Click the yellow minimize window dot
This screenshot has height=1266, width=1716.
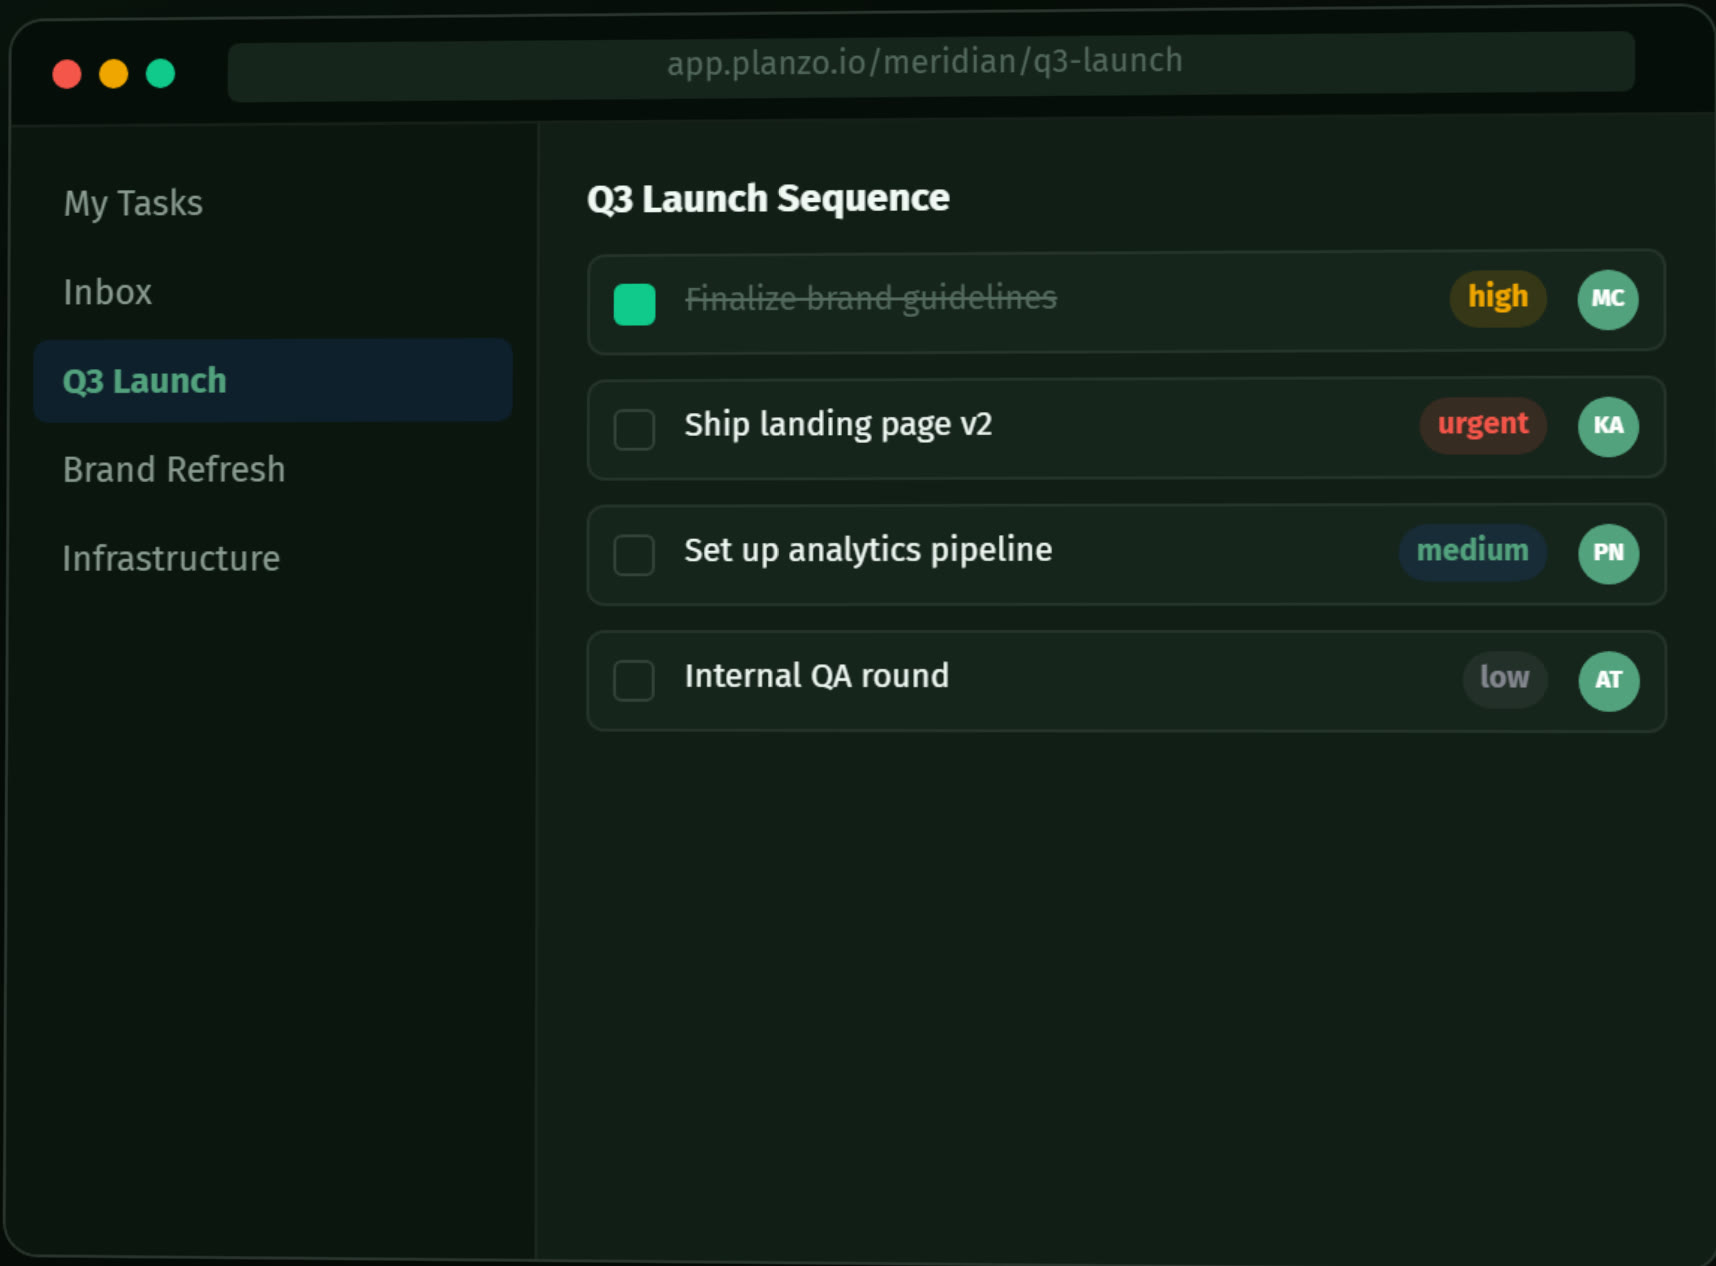point(114,74)
